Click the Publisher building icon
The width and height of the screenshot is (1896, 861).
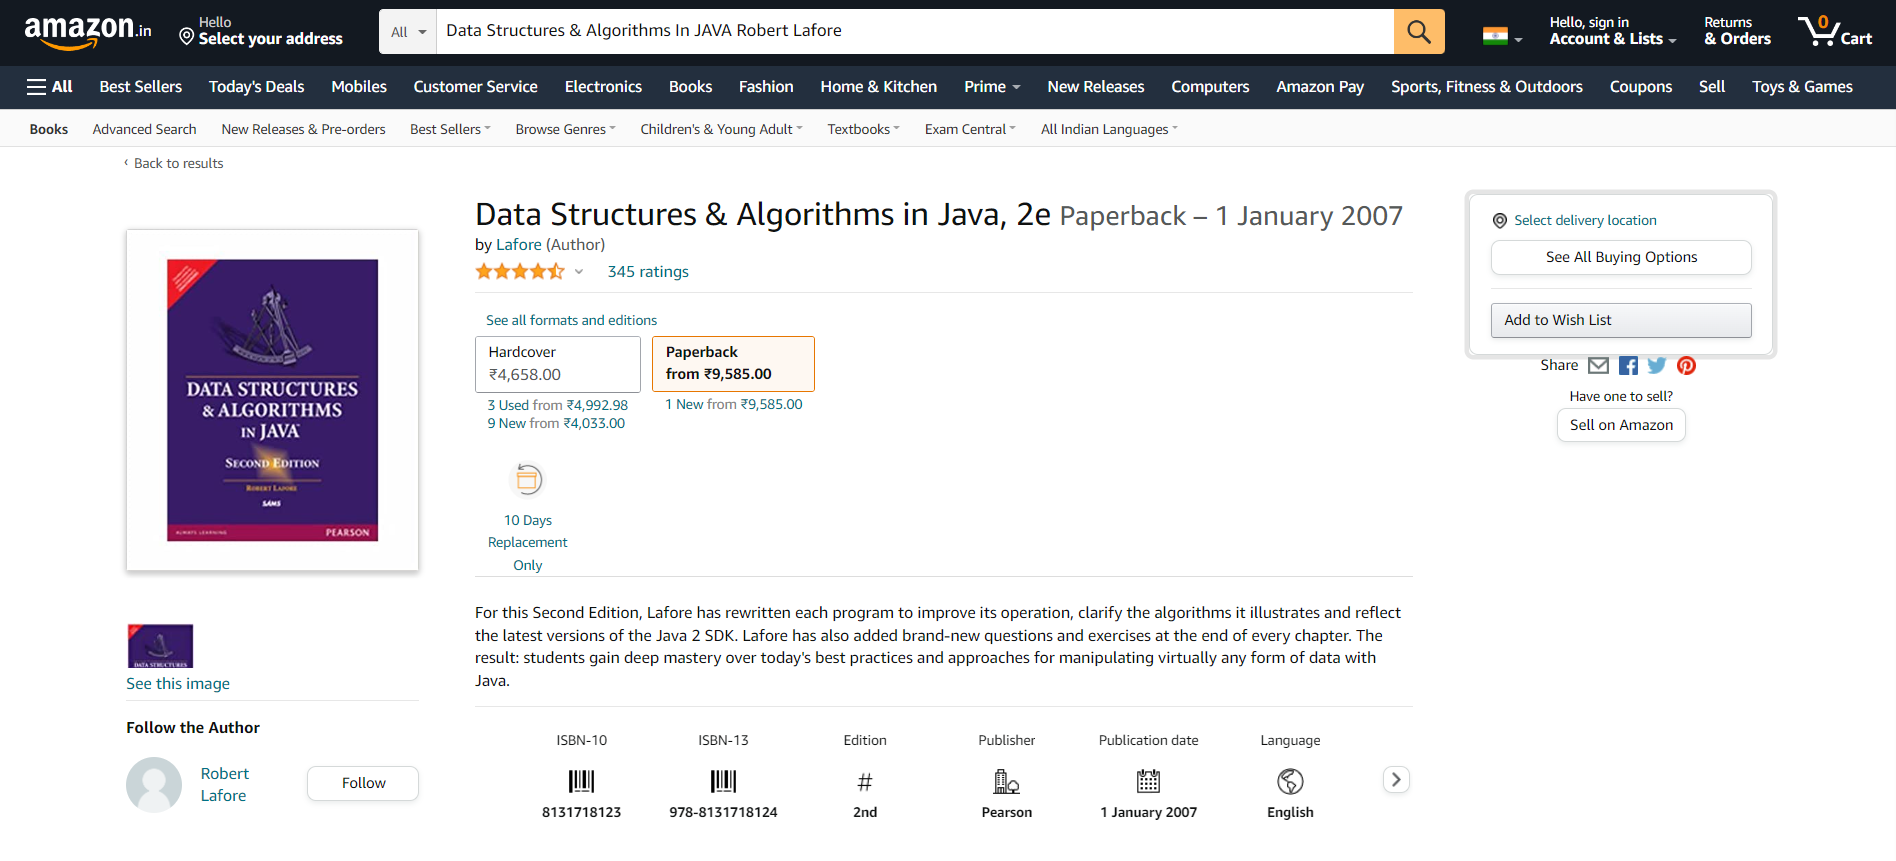click(x=1006, y=781)
